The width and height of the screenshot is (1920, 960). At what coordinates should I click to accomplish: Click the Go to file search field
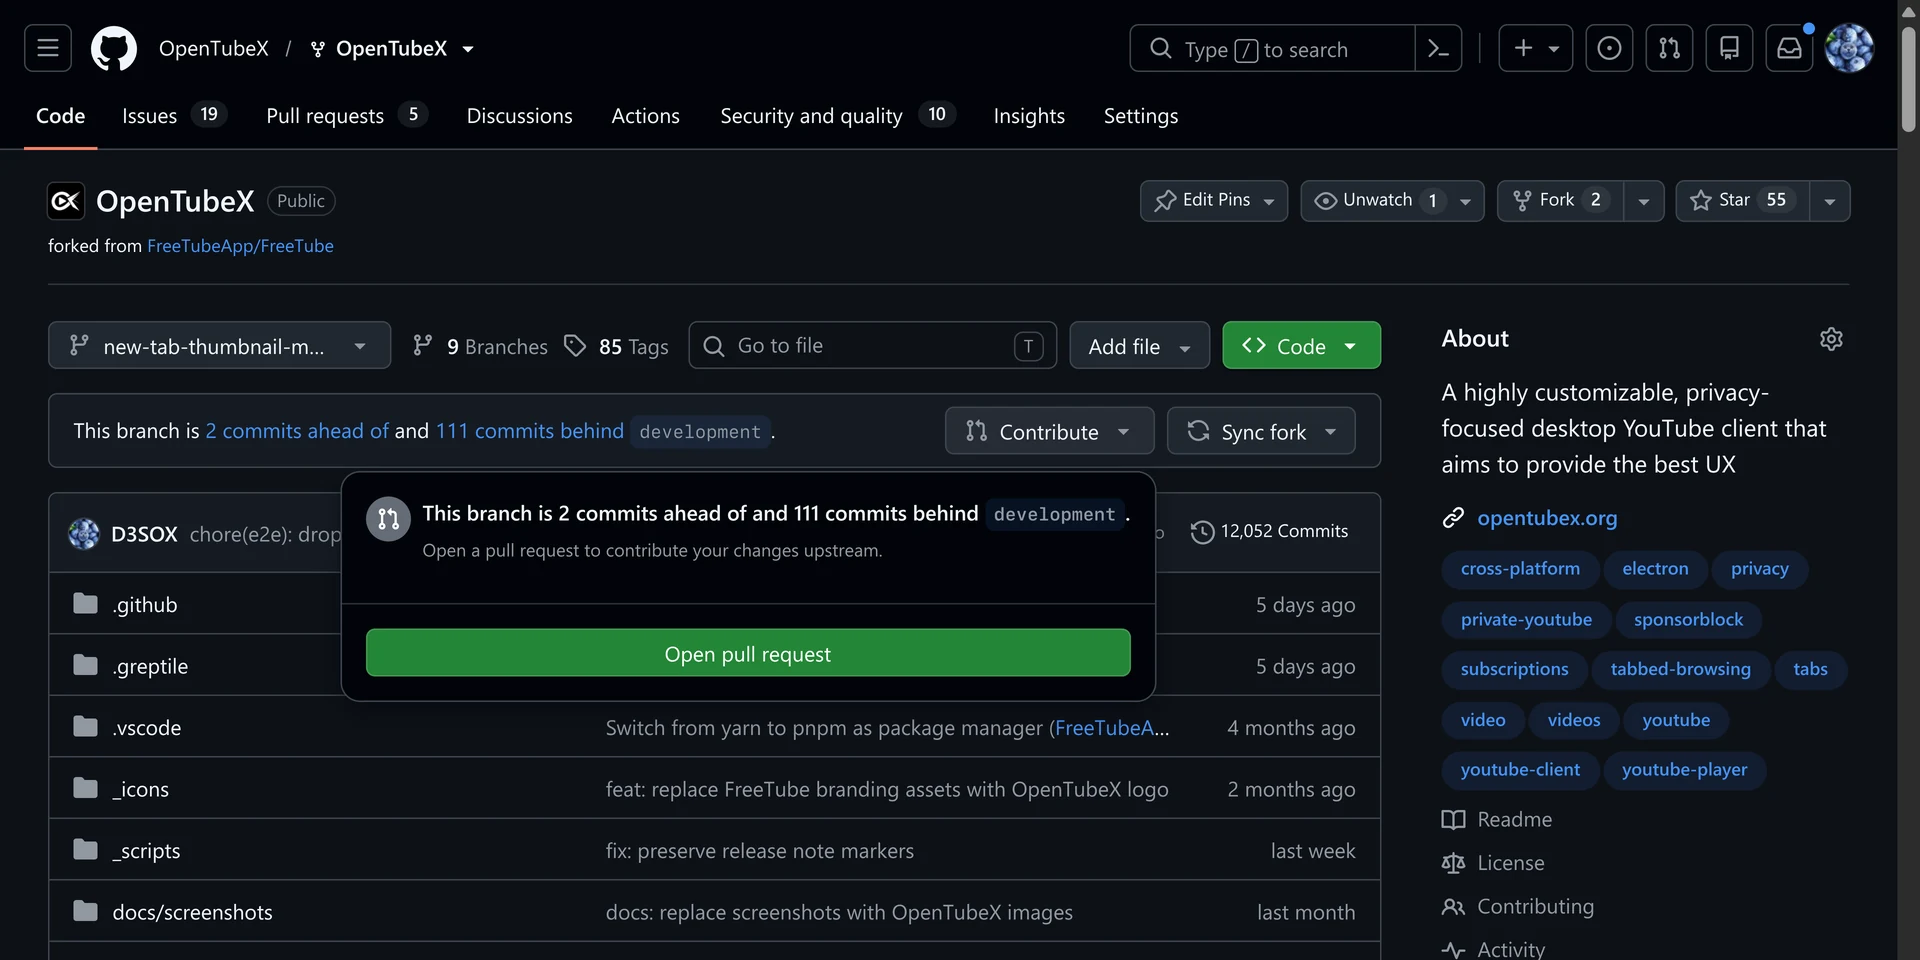(872, 346)
